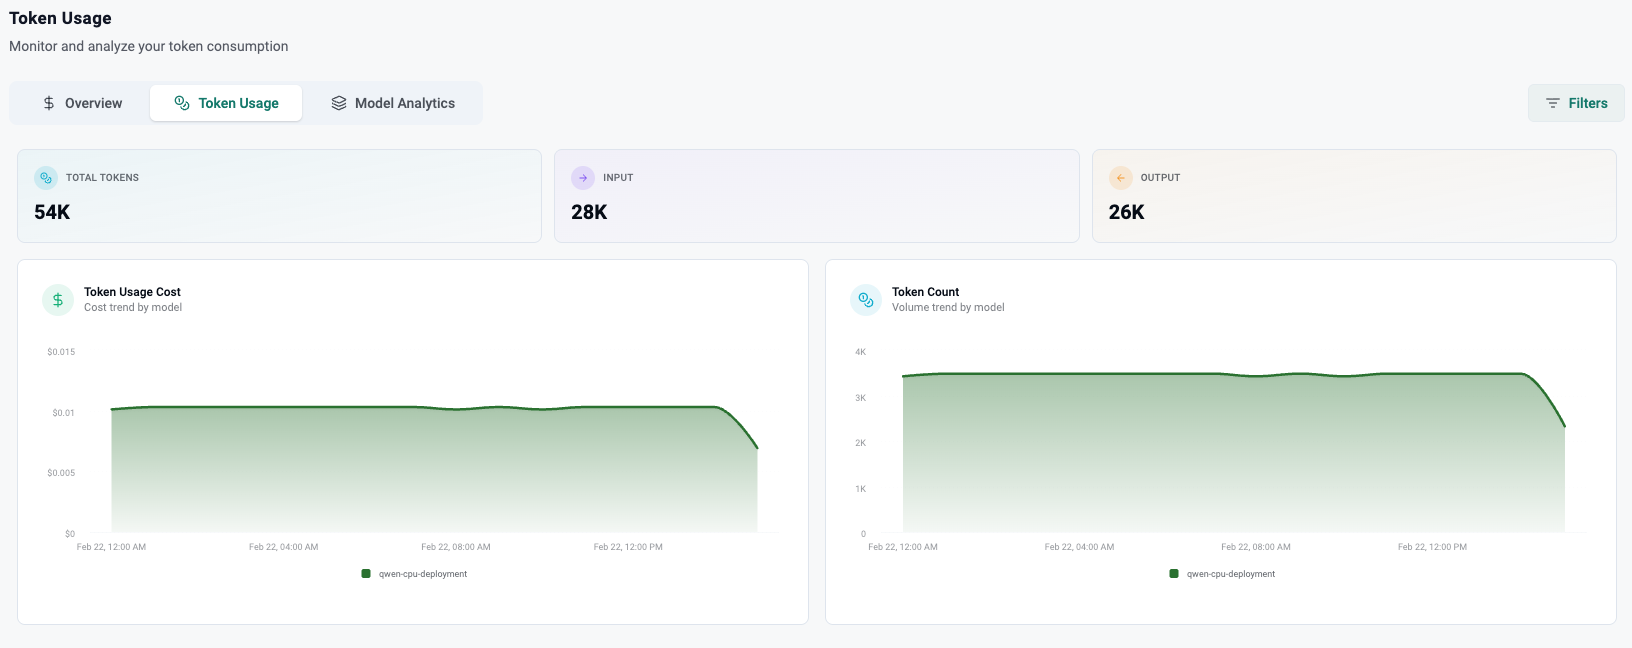Open the Filters panel
The image size is (1632, 648).
[x=1576, y=103]
